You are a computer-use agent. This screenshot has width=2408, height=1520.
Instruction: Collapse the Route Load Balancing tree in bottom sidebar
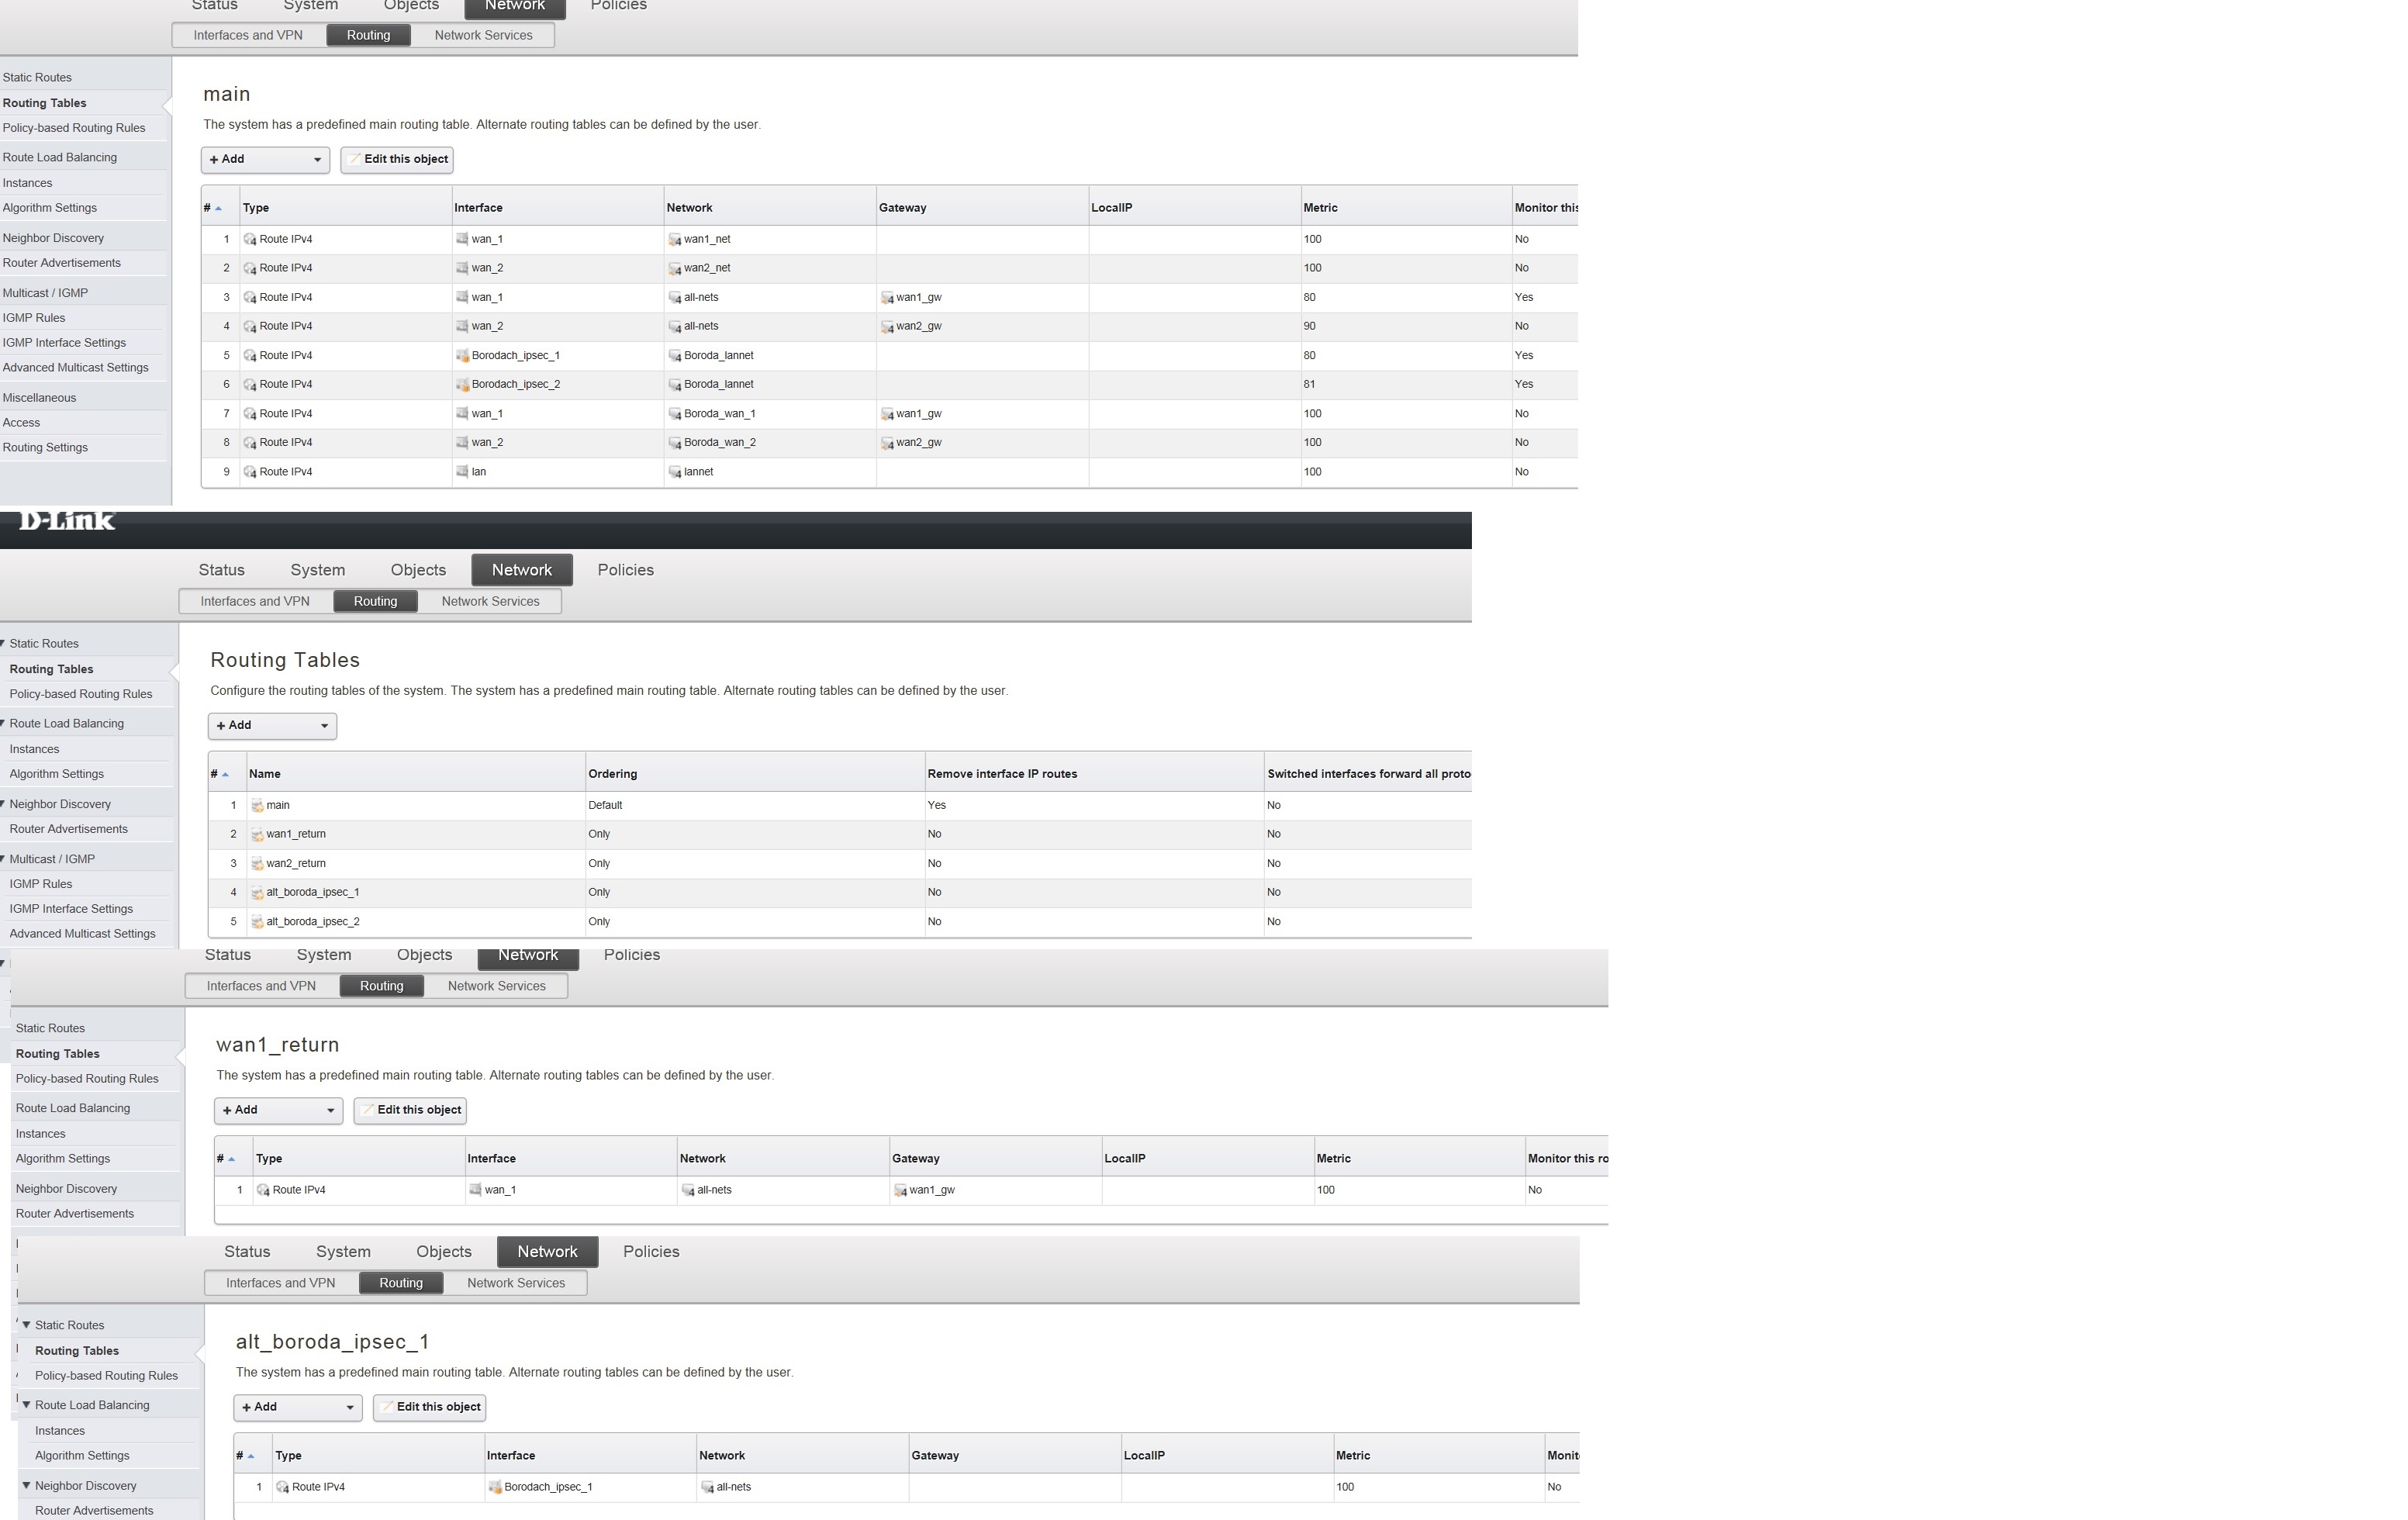point(27,1405)
